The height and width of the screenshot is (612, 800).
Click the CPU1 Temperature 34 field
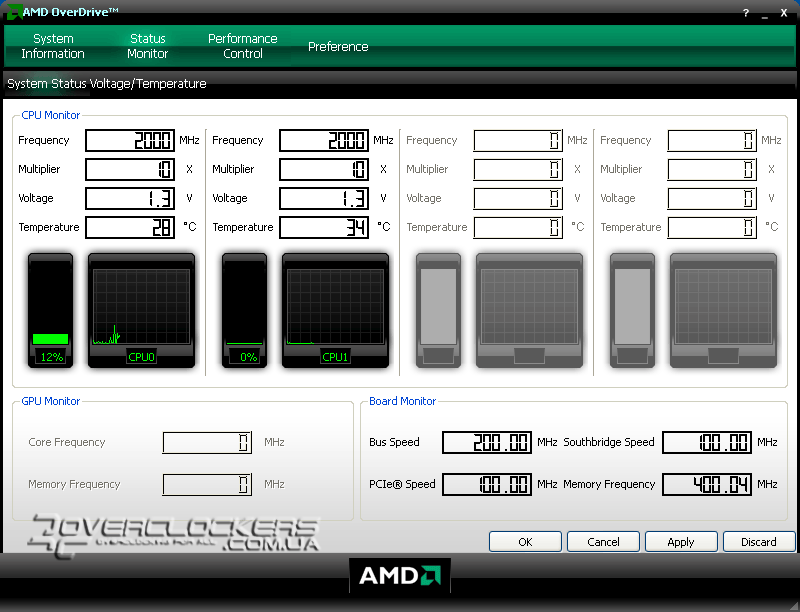(x=324, y=227)
